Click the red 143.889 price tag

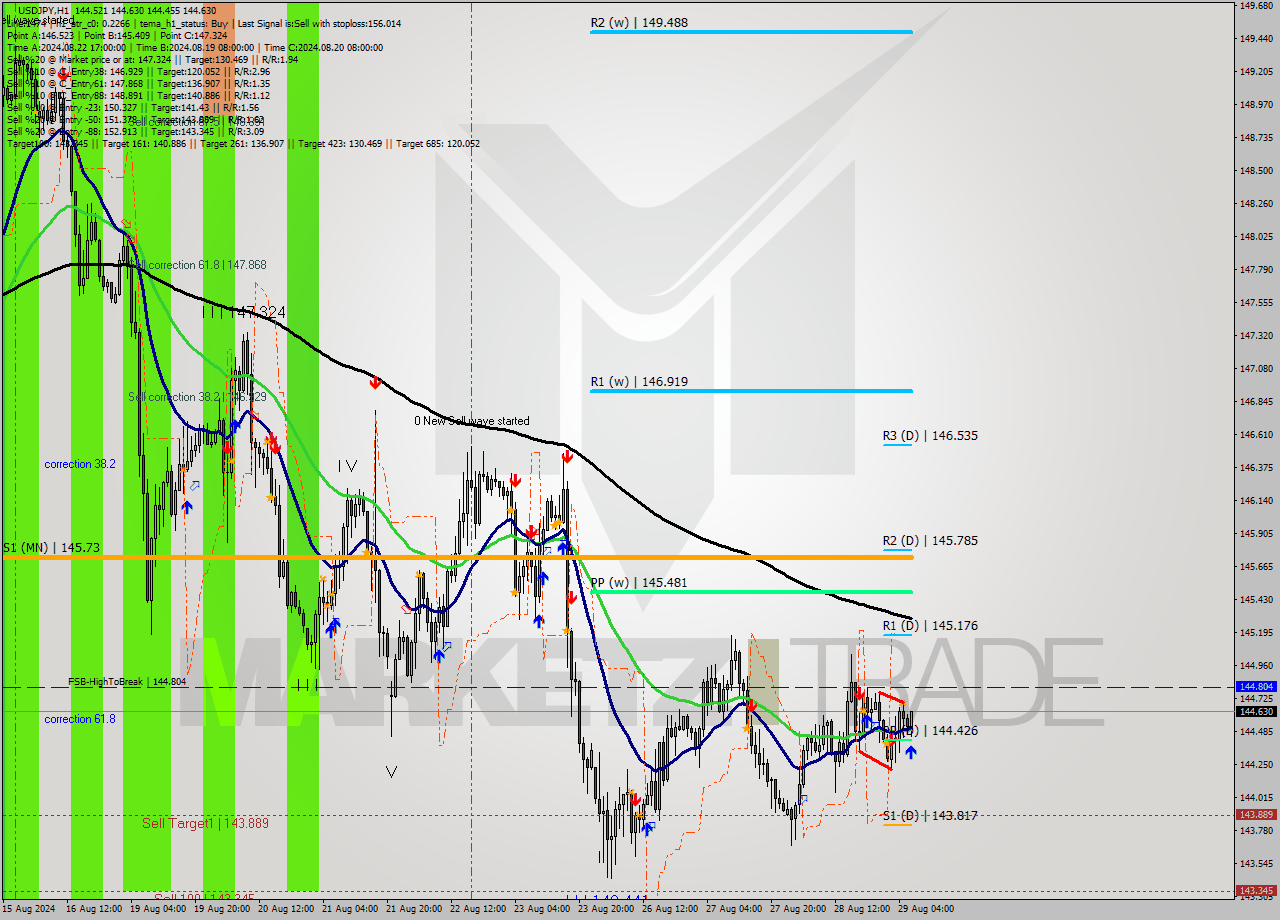(x=1256, y=814)
